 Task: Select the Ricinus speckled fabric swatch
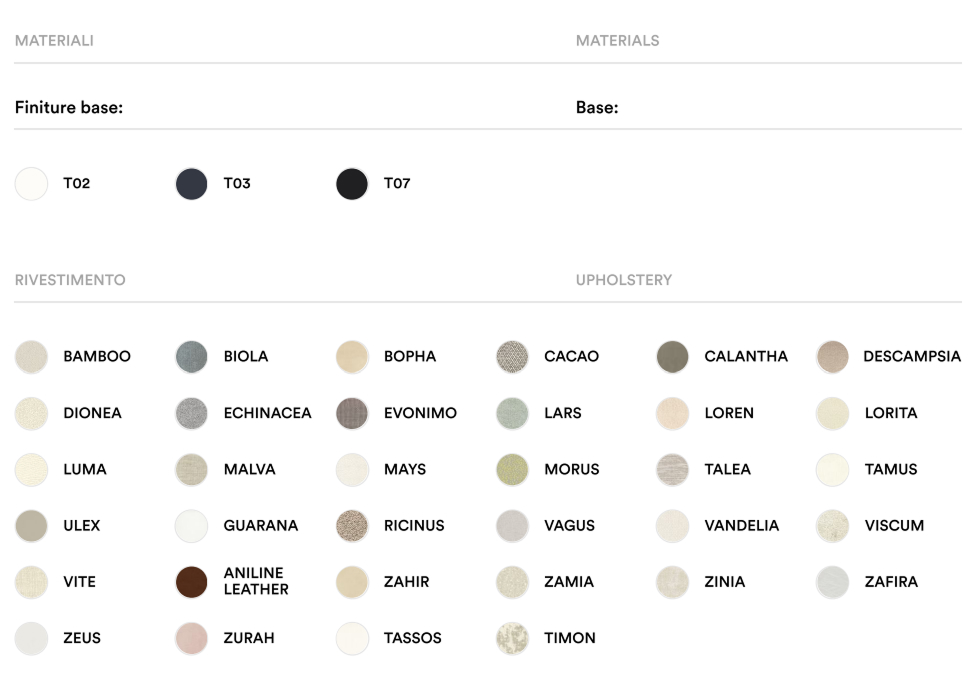point(352,525)
